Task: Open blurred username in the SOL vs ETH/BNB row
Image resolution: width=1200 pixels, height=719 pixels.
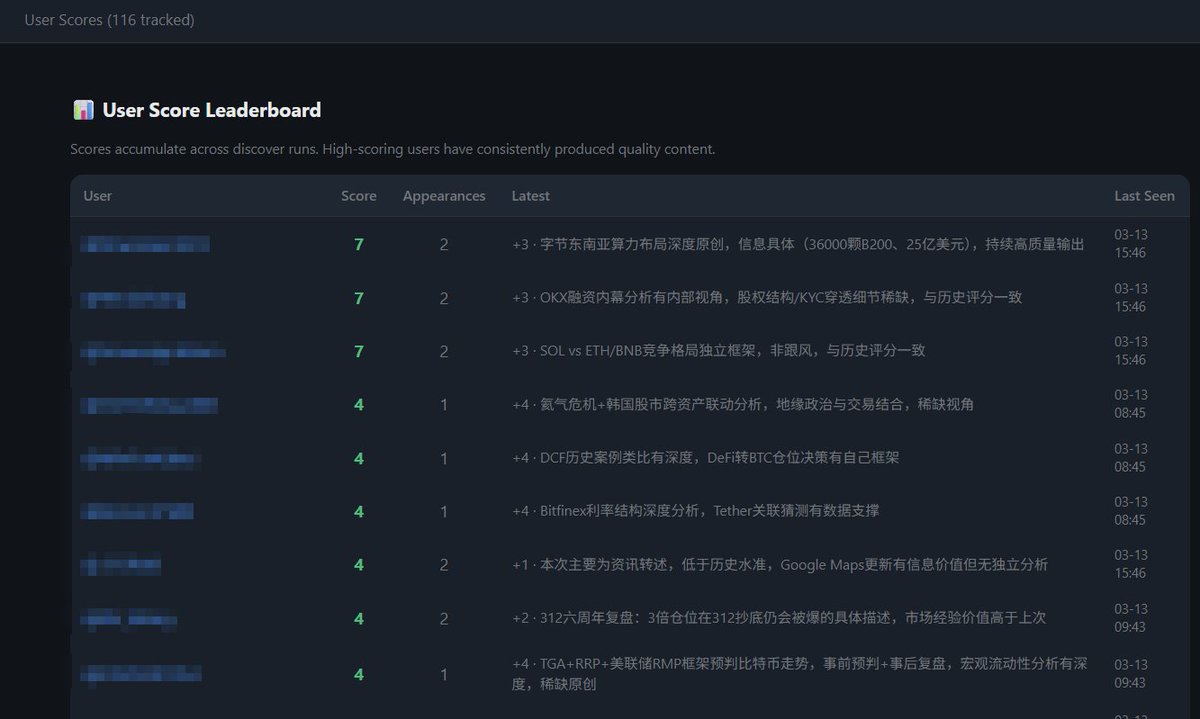Action: 153,351
